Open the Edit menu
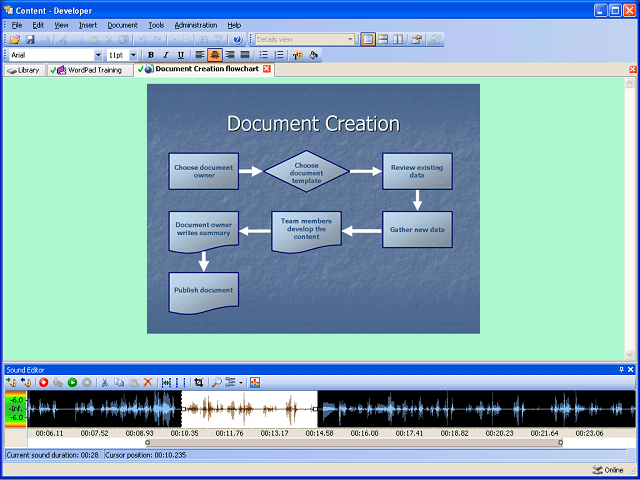The image size is (640, 480). tap(38, 25)
